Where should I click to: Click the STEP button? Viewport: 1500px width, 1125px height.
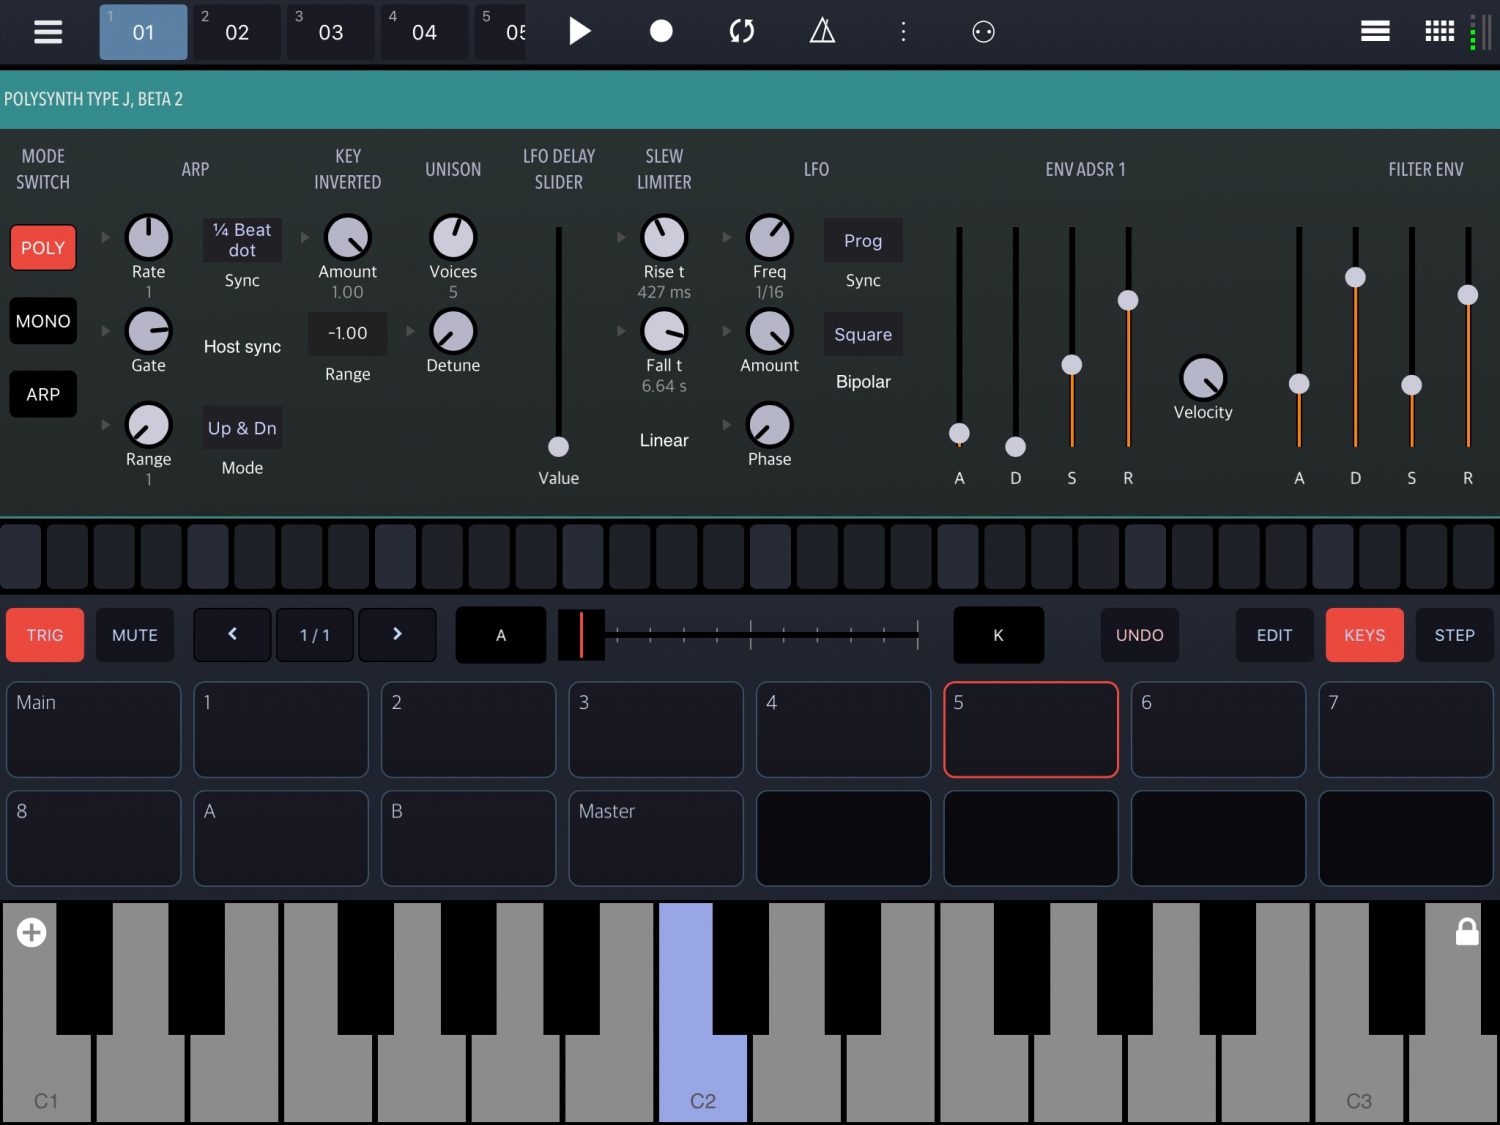(1454, 635)
